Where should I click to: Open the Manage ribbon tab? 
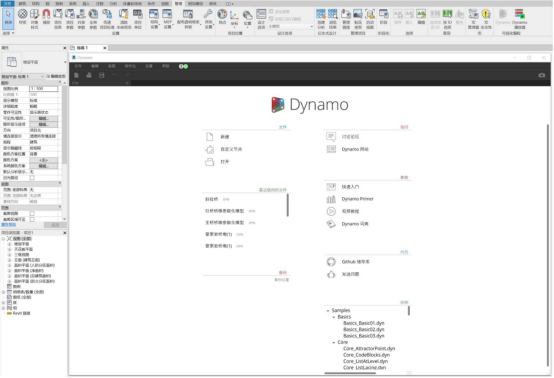178,4
